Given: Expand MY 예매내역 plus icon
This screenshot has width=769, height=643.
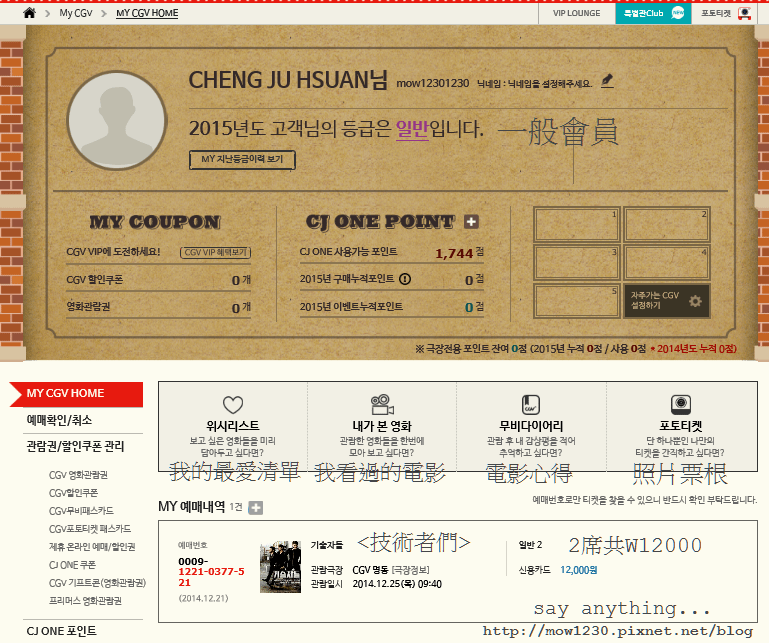Looking at the screenshot, I should 255,508.
